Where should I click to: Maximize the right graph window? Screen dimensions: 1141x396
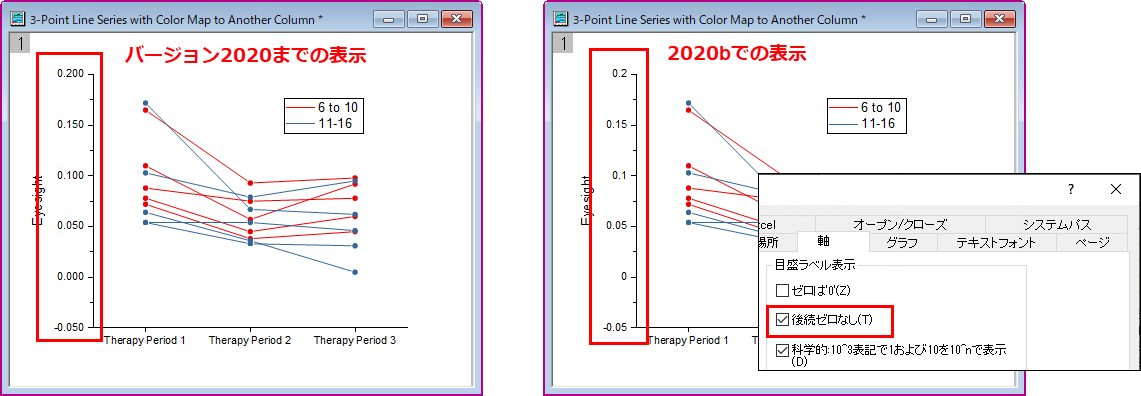point(966,20)
